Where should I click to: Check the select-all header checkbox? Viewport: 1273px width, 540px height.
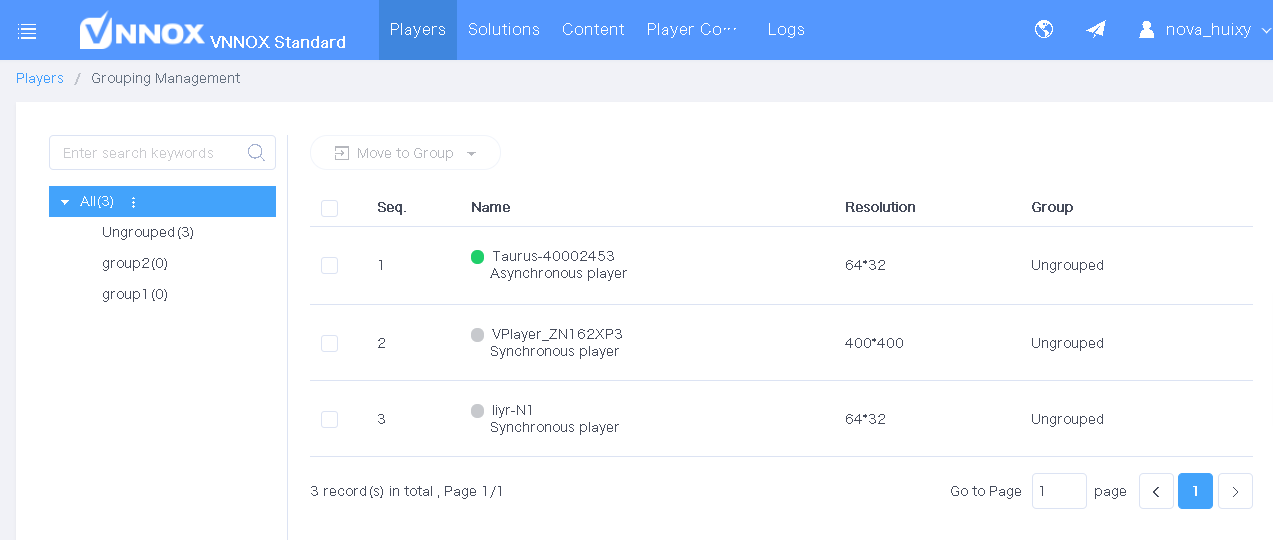tap(329, 208)
